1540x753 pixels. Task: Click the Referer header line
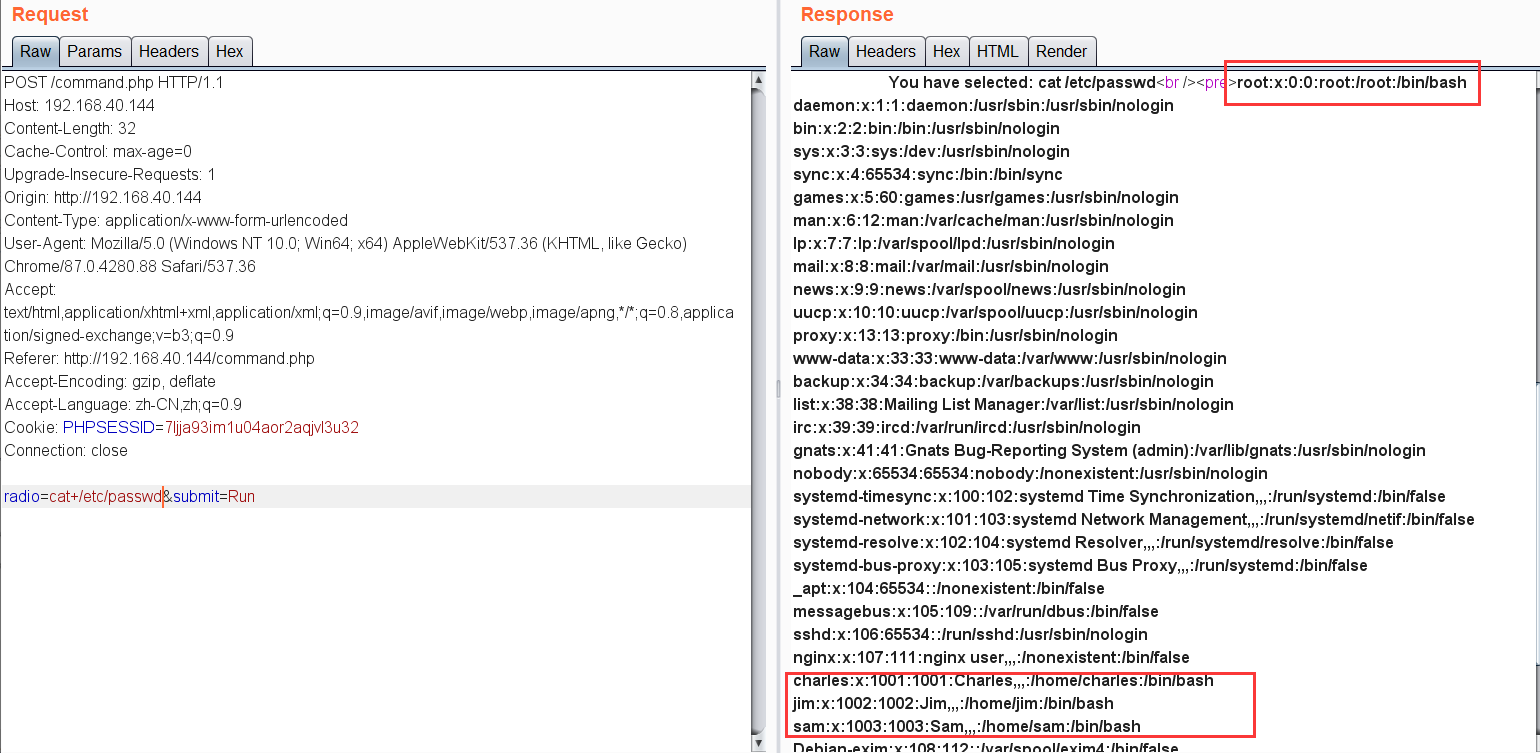pos(159,358)
